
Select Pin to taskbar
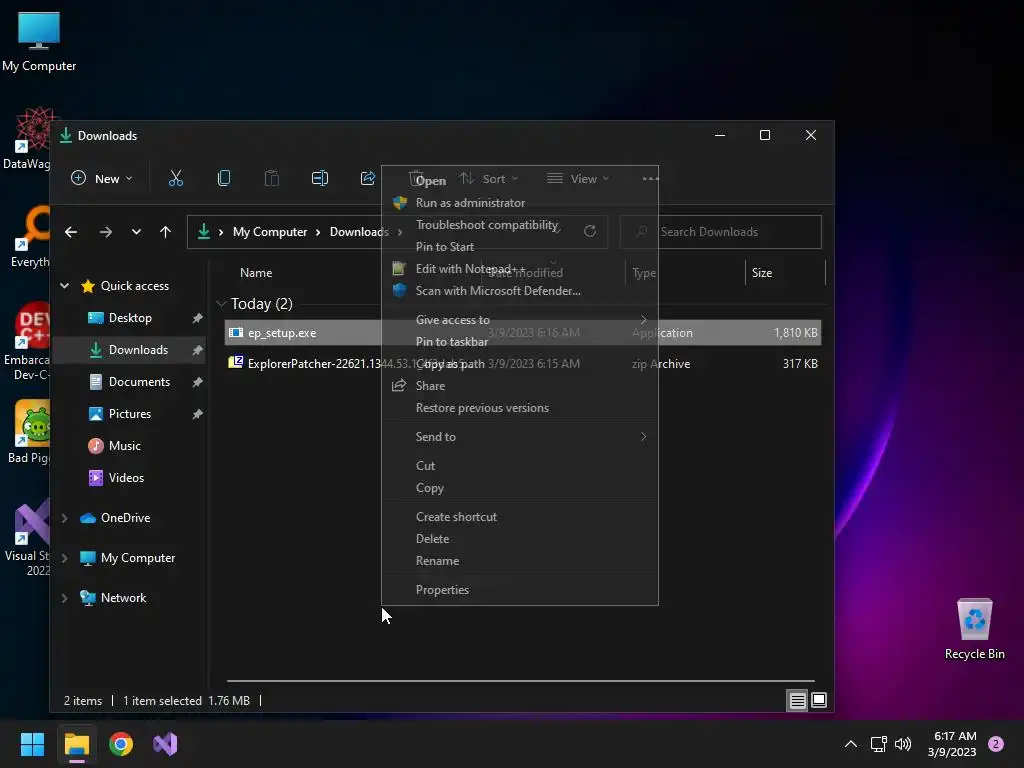pyautogui.click(x=520, y=342)
